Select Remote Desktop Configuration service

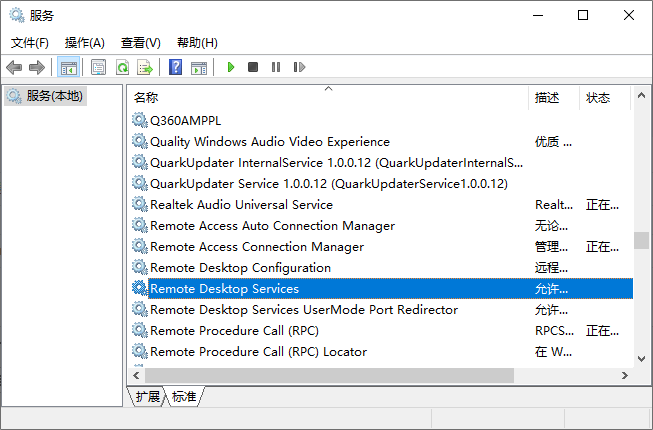pyautogui.click(x=240, y=268)
